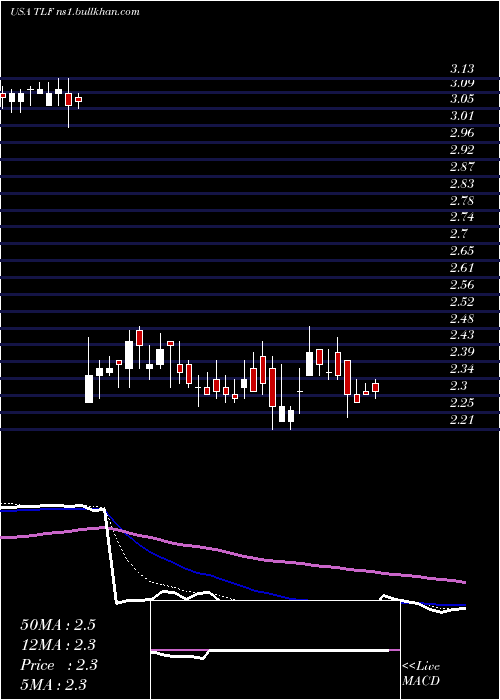Select the 2.78 price axis label

tap(462, 200)
